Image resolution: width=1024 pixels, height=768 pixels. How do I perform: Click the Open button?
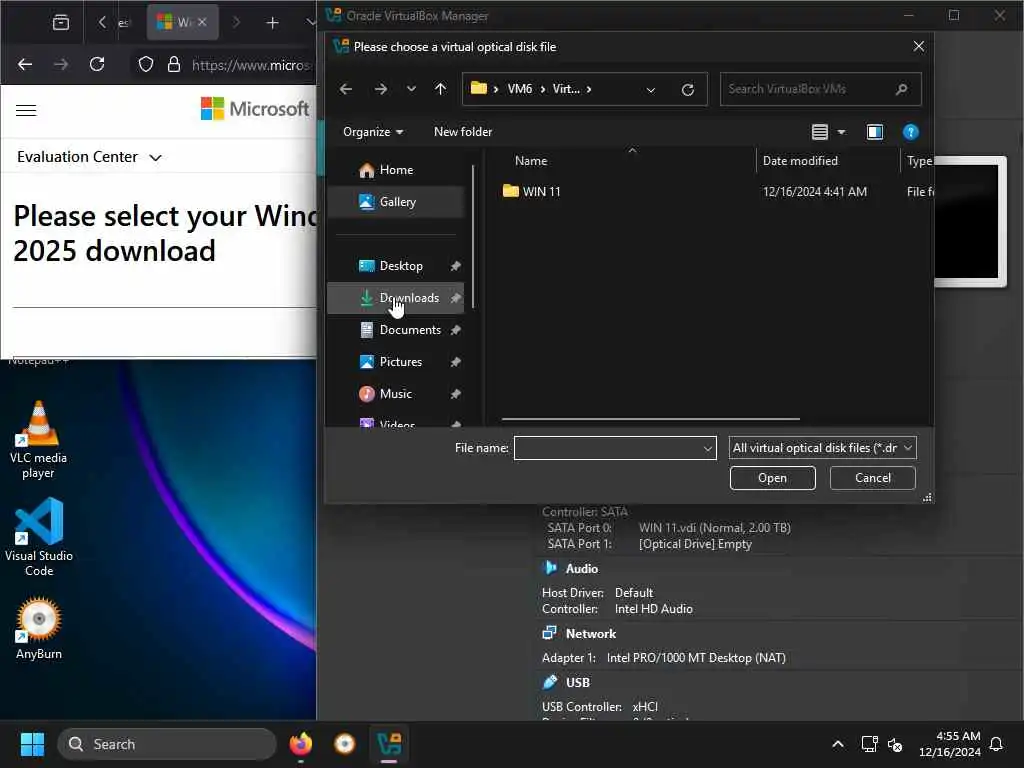773,478
